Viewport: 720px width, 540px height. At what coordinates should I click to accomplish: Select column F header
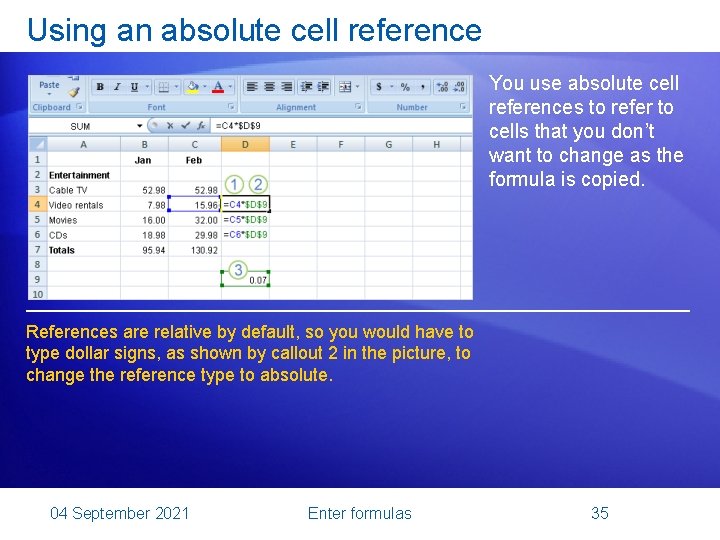341,145
